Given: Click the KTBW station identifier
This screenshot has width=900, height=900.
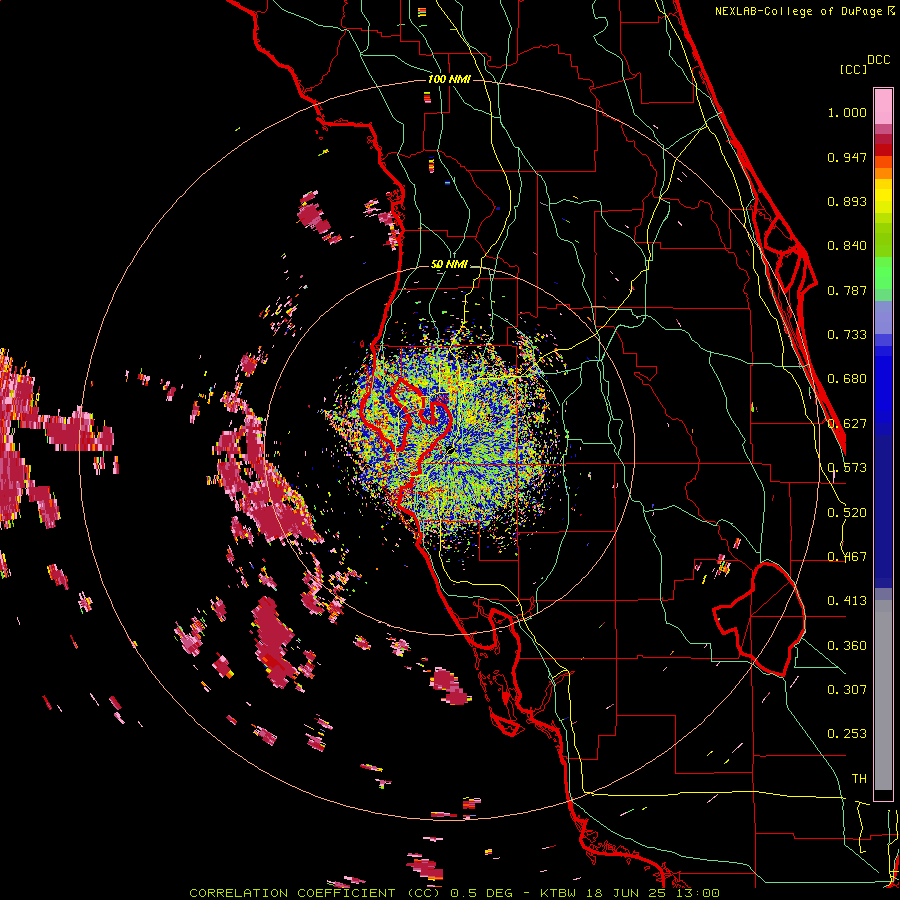Looking at the screenshot, I should pos(557,893).
